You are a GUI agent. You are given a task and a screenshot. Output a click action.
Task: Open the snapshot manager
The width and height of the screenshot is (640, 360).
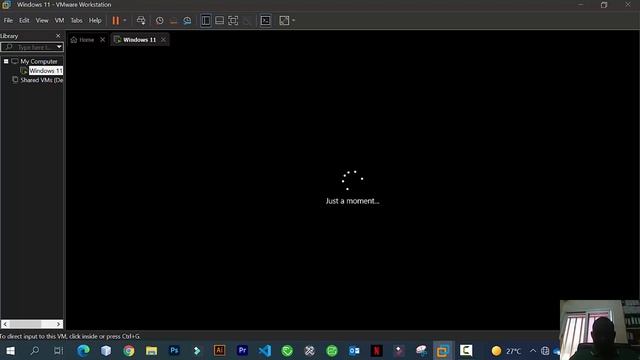(x=187, y=20)
